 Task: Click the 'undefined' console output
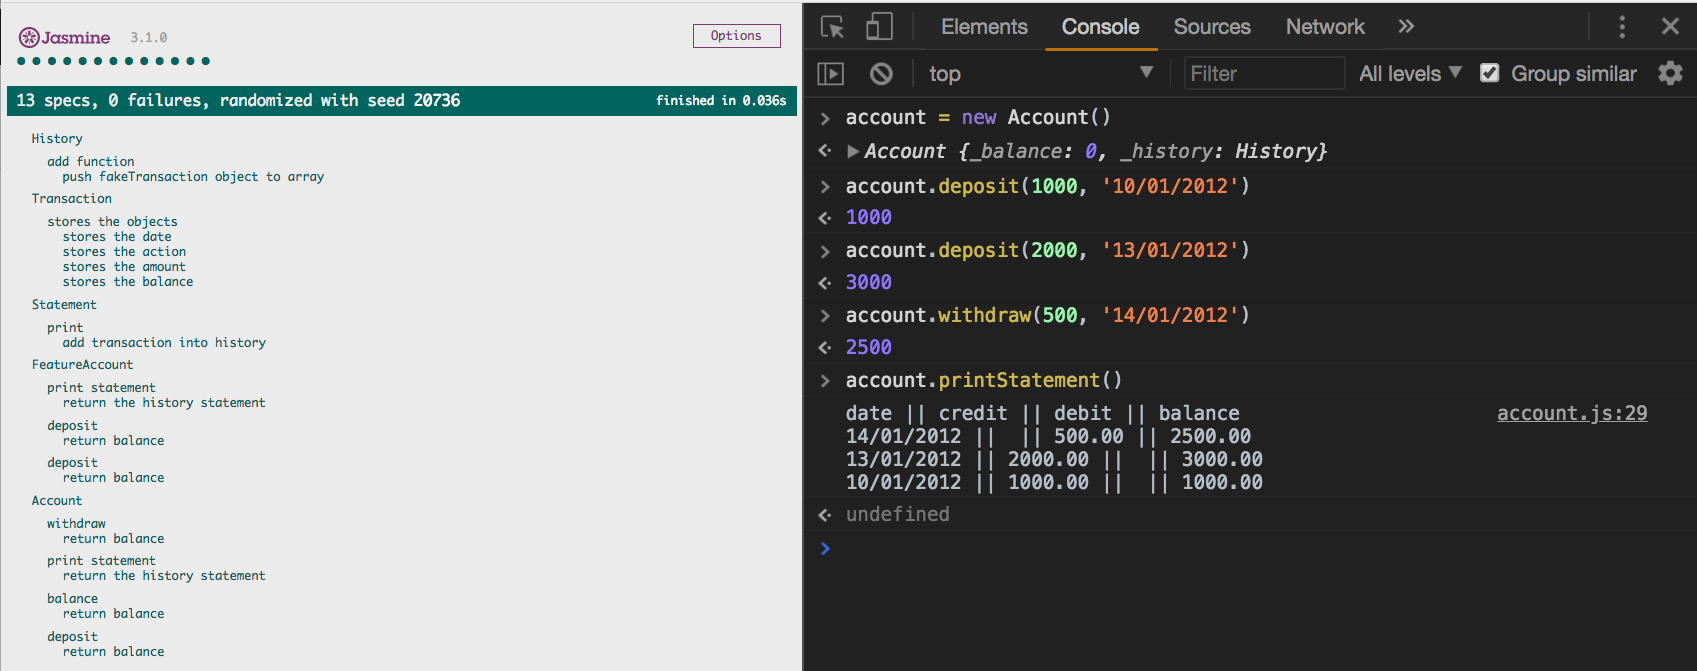point(897,514)
